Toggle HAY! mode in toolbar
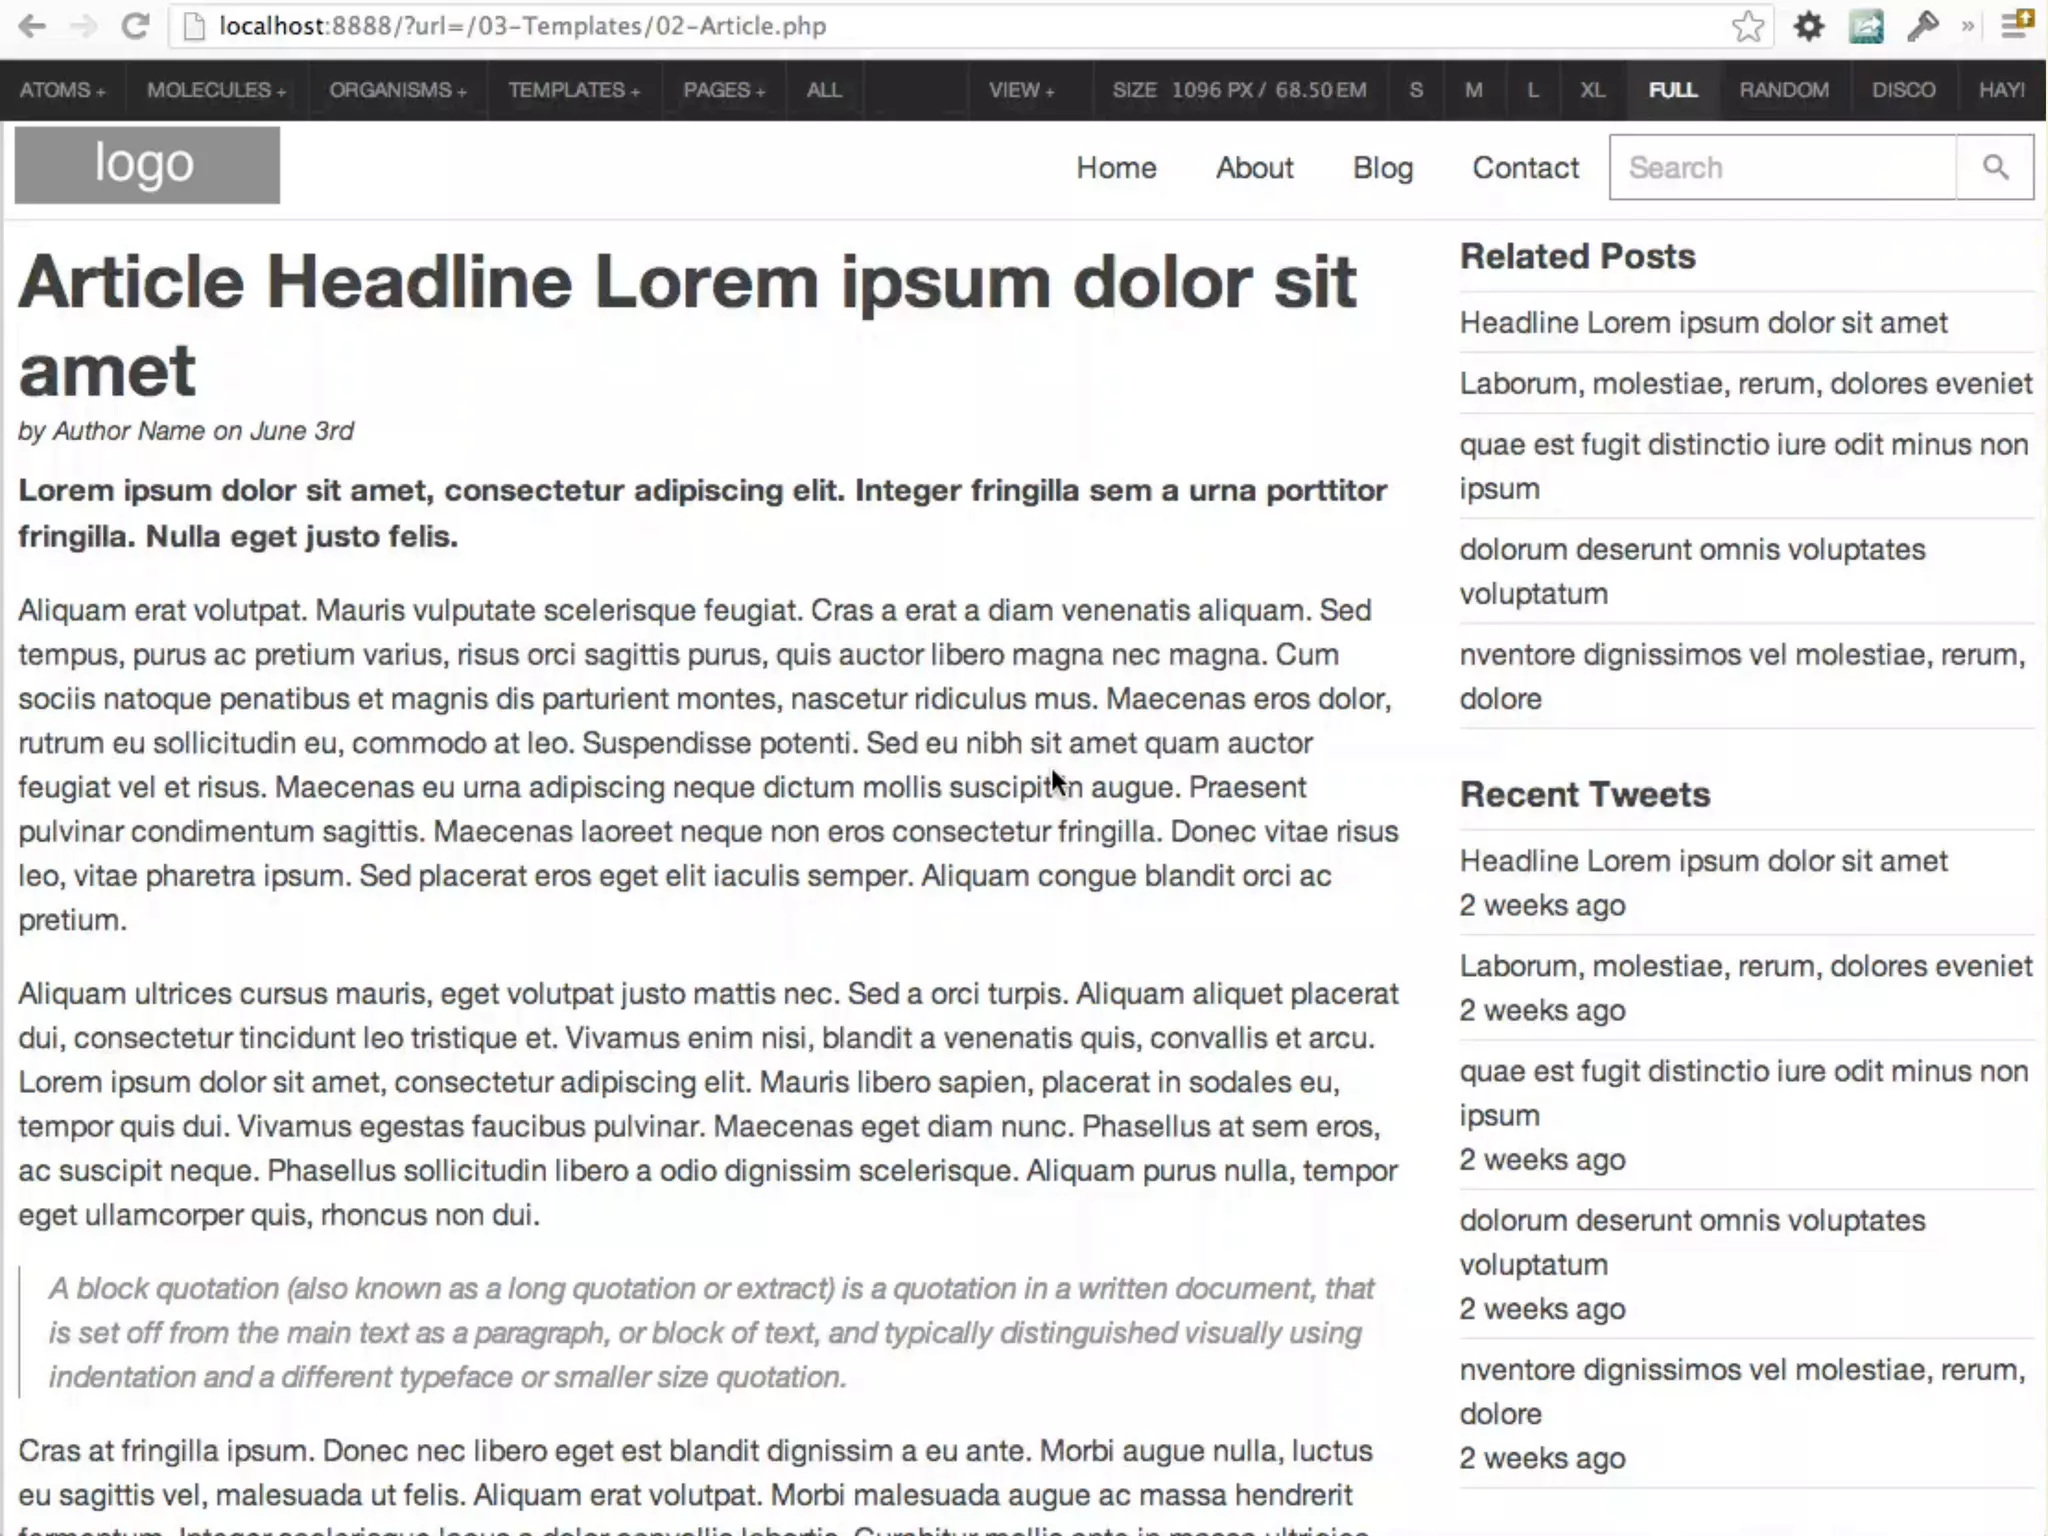The width and height of the screenshot is (2048, 1536). 2001,90
